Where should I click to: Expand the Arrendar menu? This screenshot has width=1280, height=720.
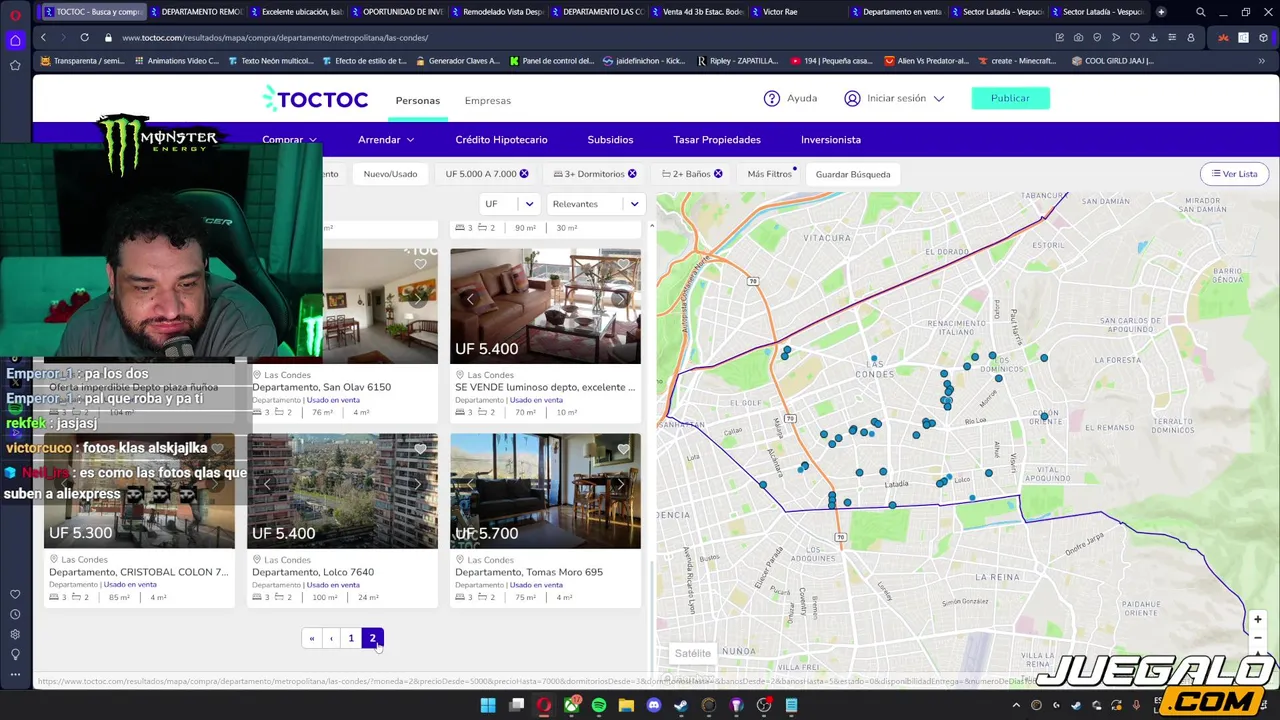386,140
